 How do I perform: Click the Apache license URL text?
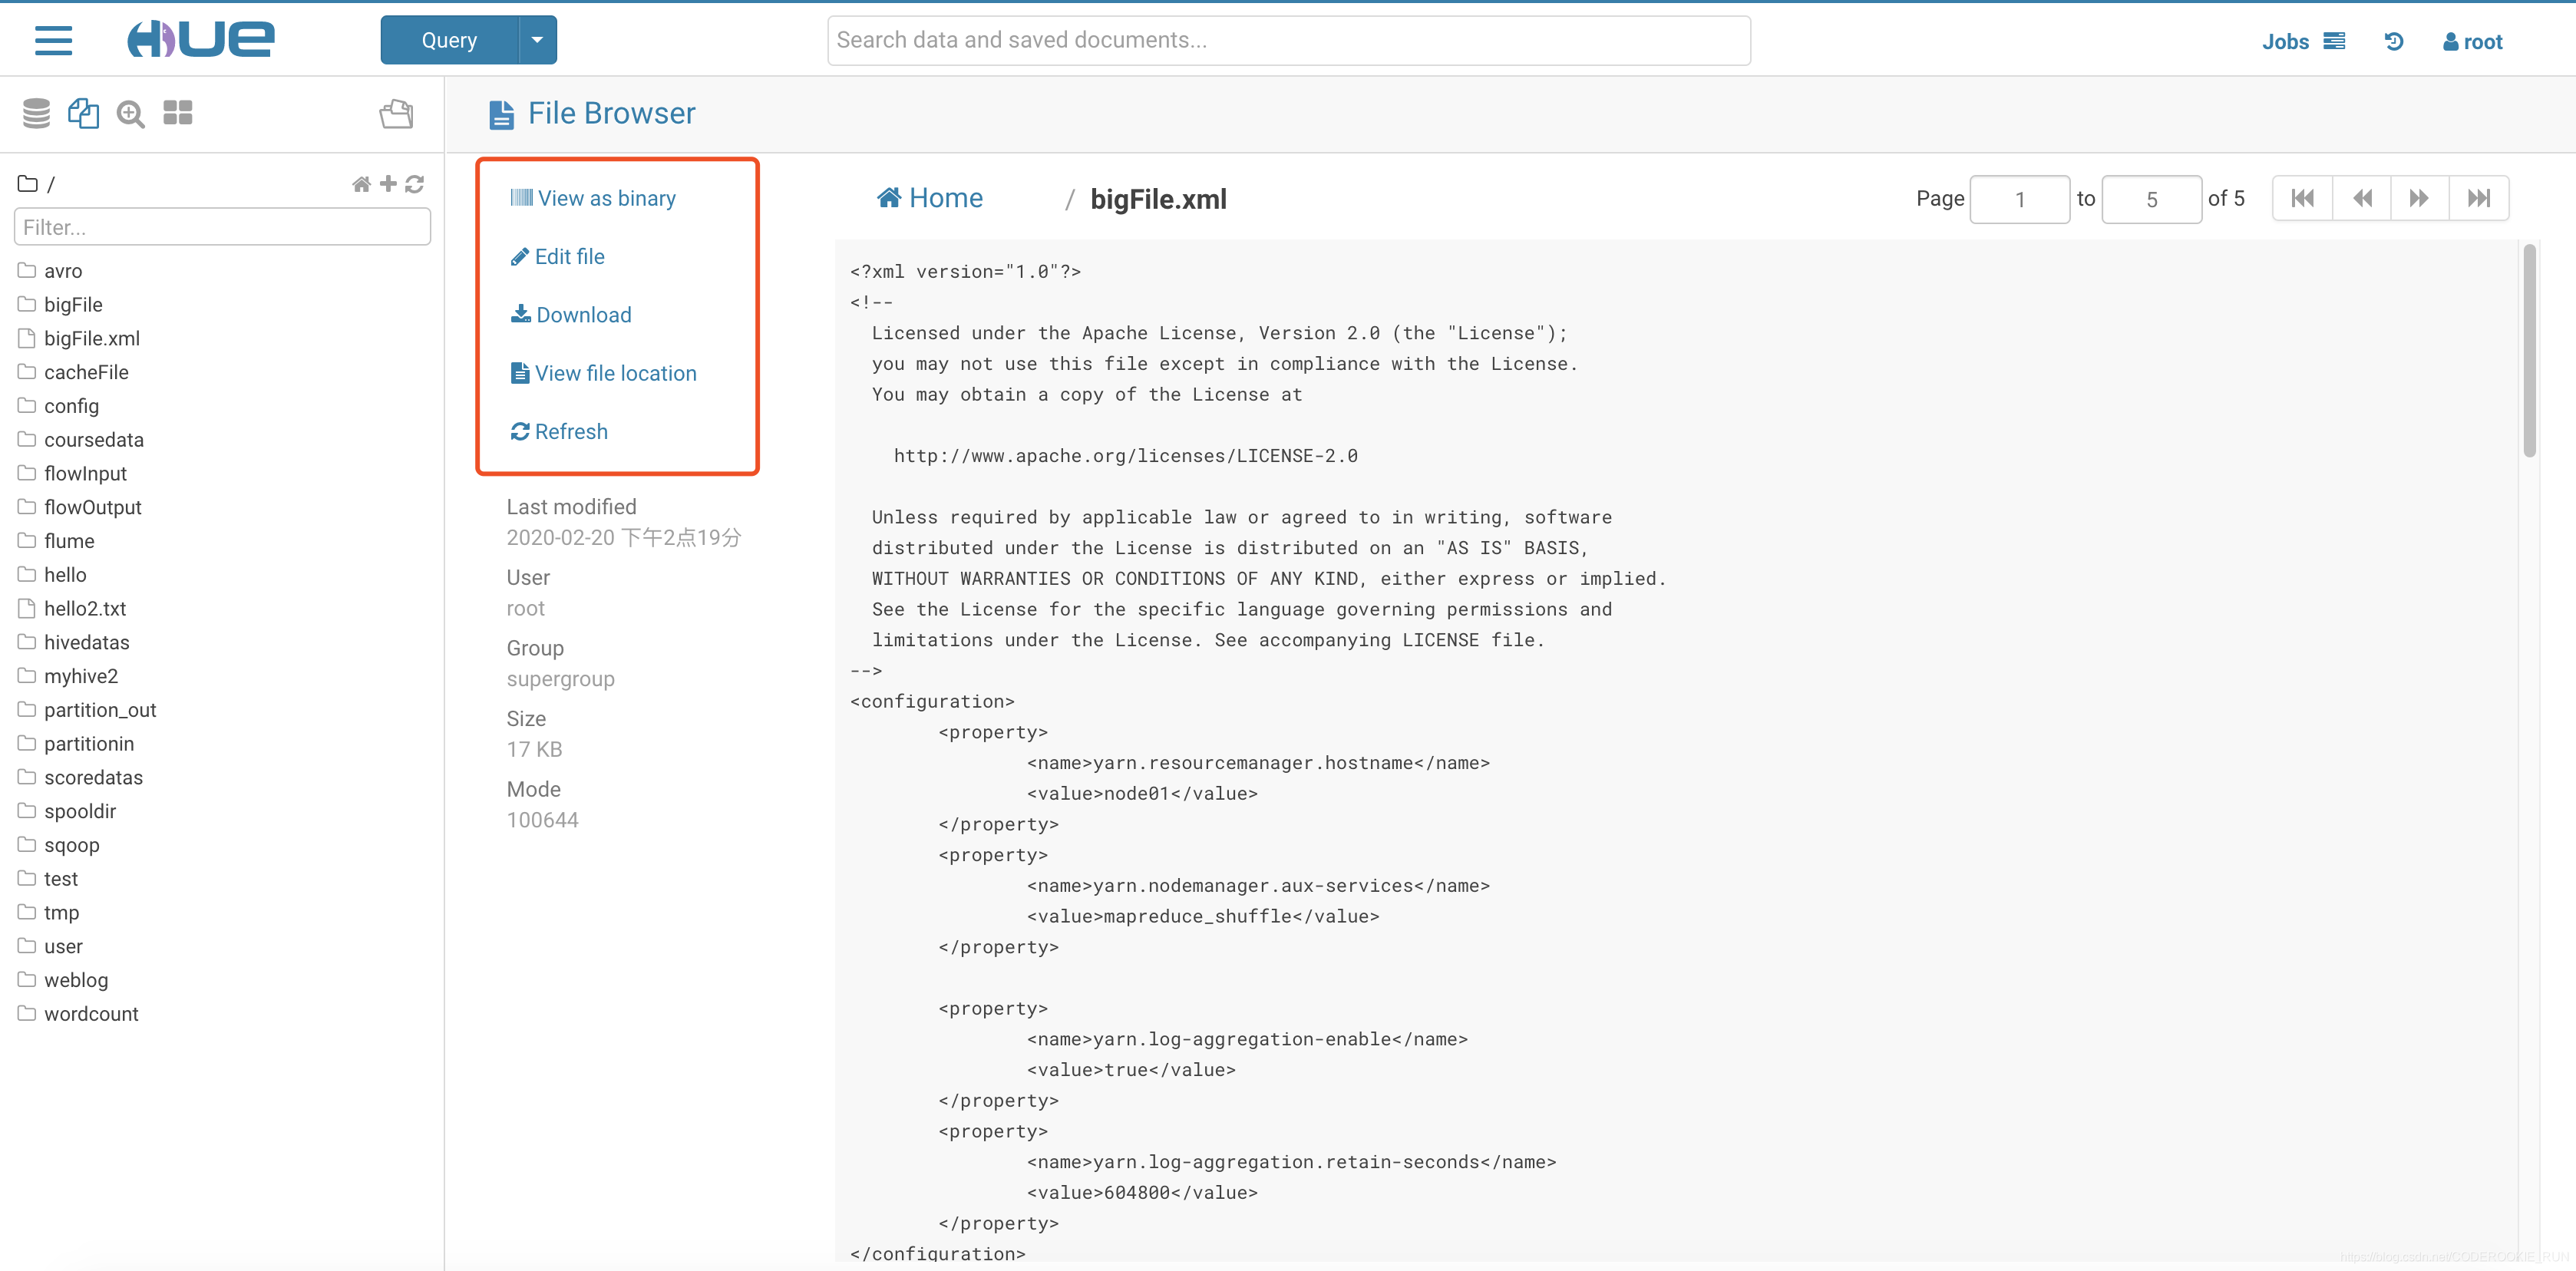1125,456
